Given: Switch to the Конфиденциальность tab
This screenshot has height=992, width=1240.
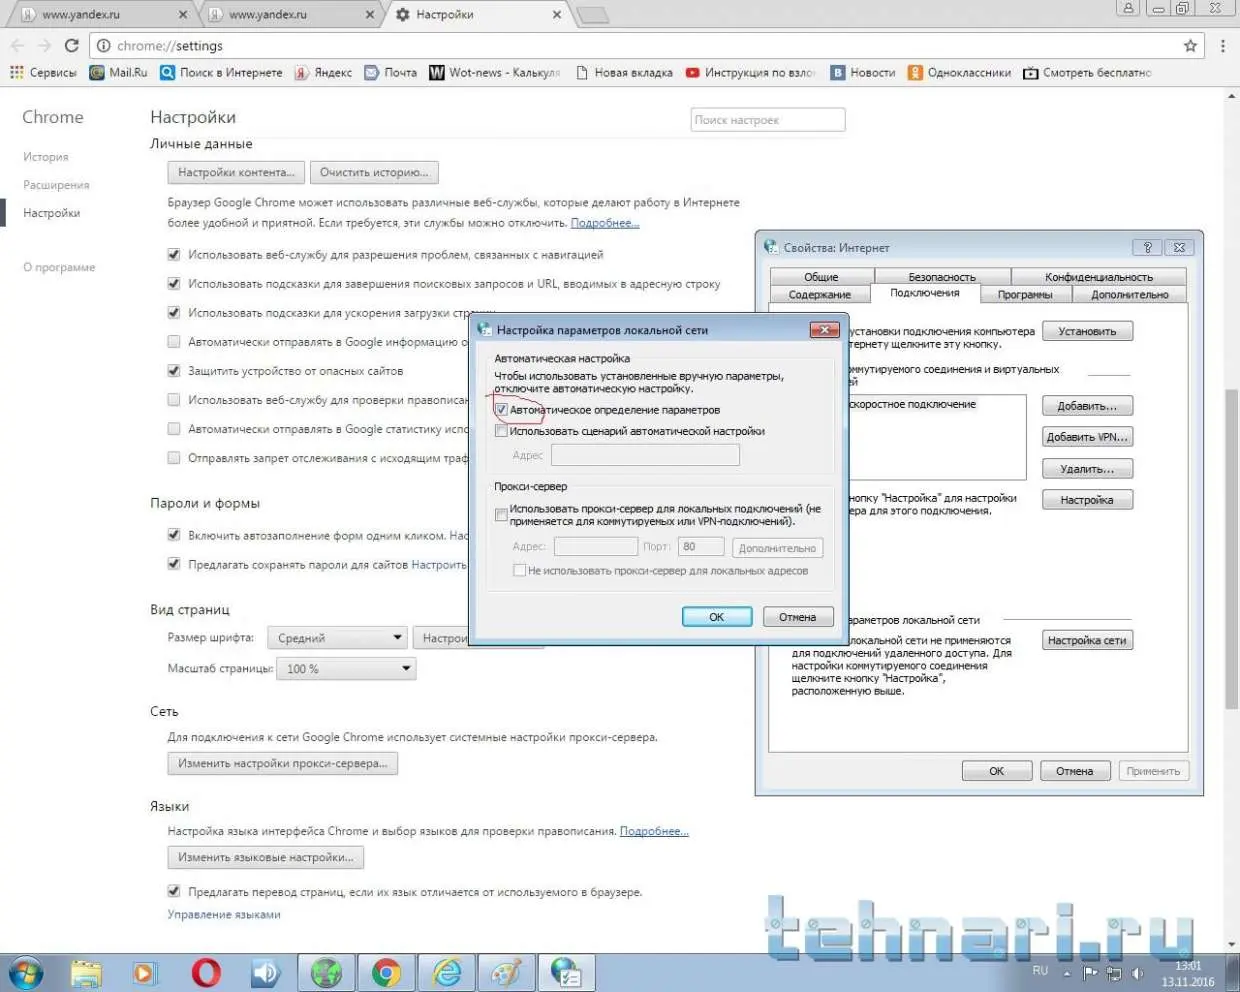Looking at the screenshot, I should (1099, 277).
